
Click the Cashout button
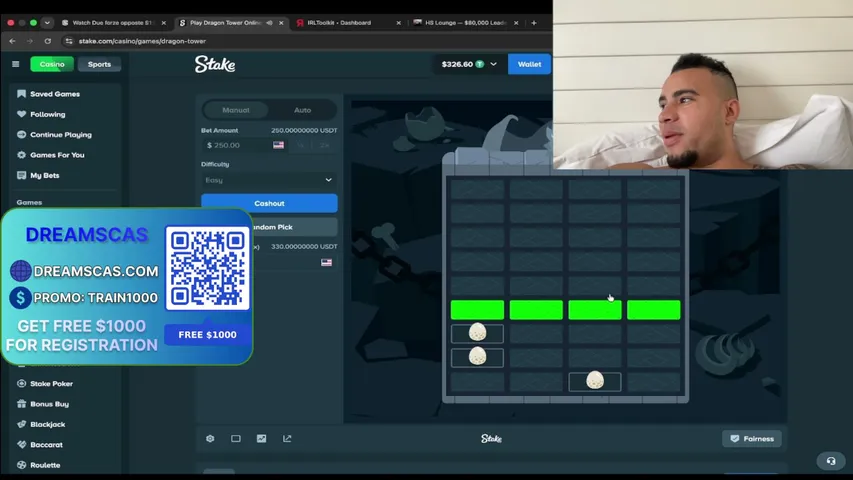tap(269, 203)
